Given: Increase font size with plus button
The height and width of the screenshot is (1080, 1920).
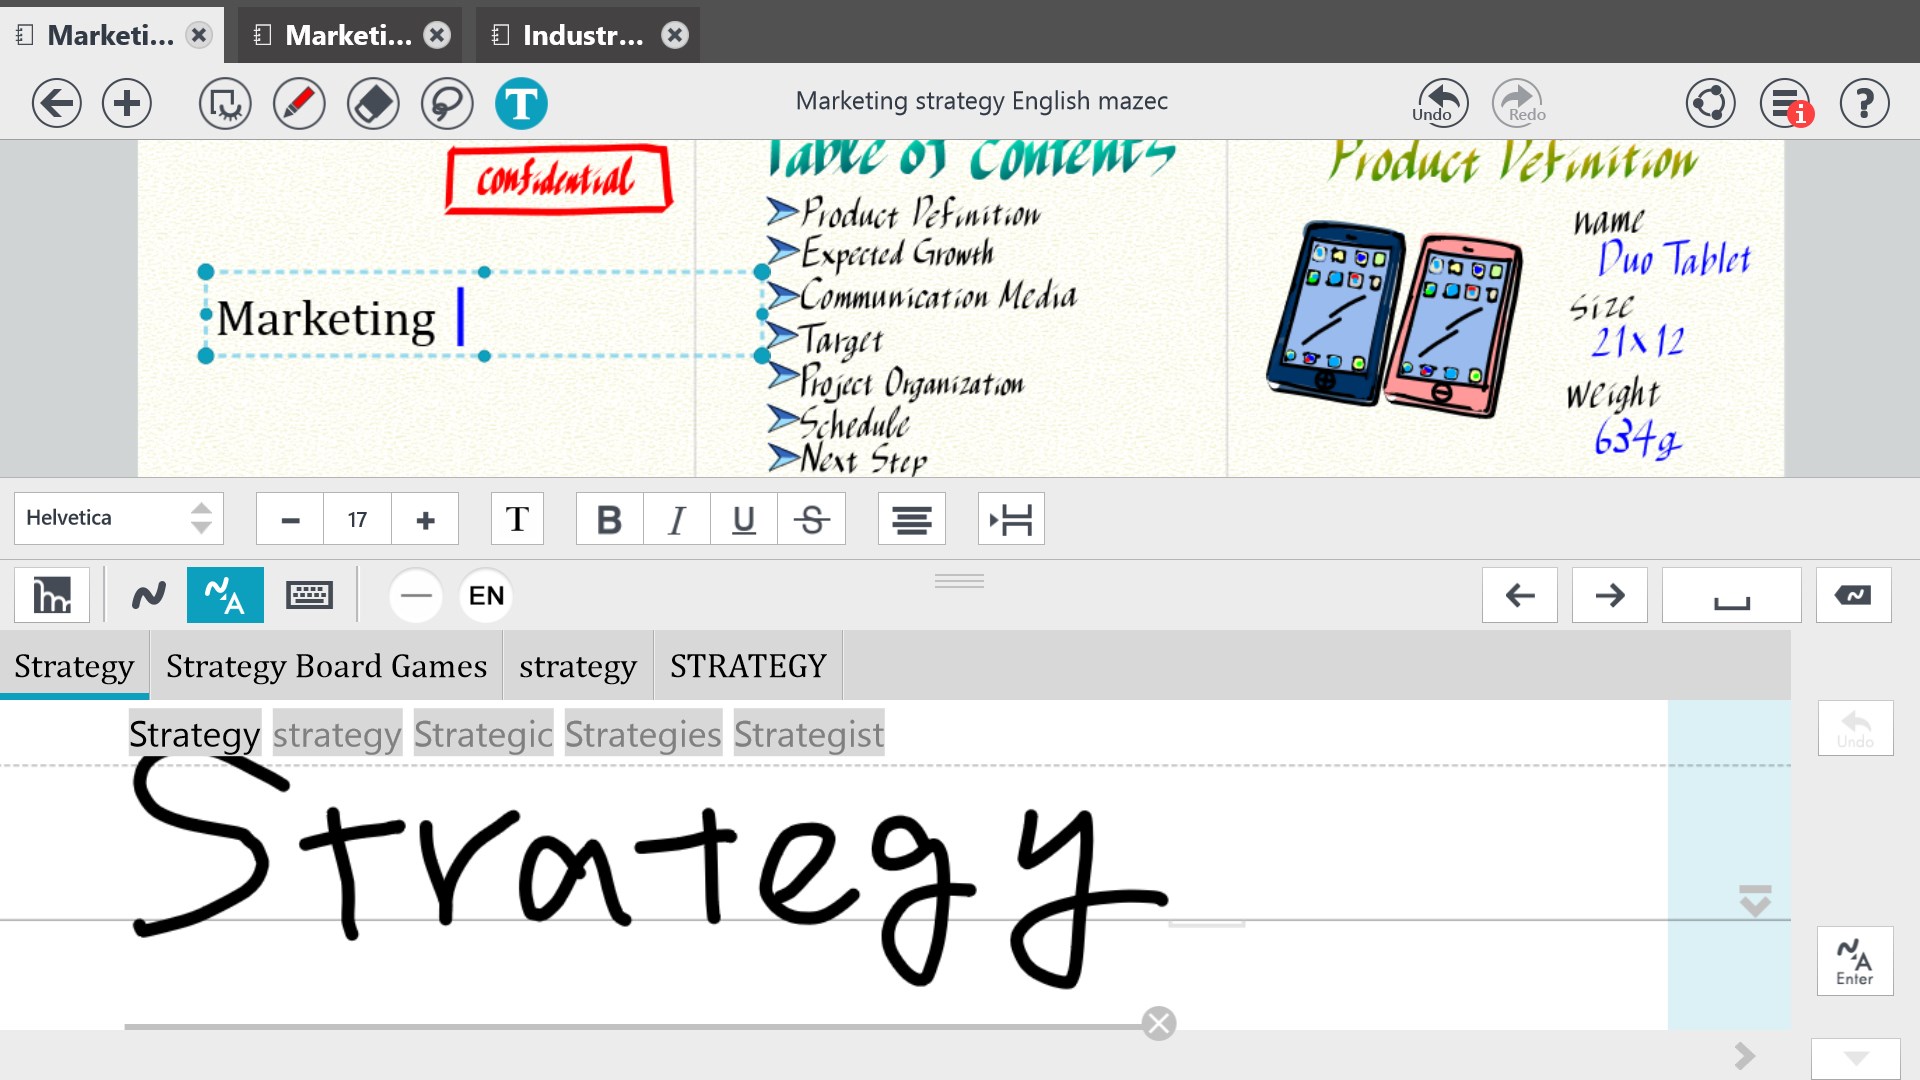Looking at the screenshot, I should pyautogui.click(x=425, y=519).
